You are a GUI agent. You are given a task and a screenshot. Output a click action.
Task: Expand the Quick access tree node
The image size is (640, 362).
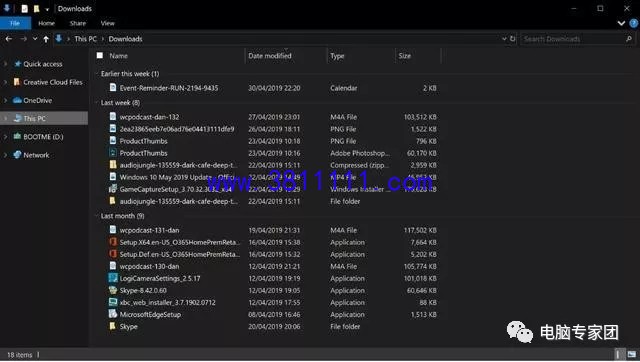point(5,64)
